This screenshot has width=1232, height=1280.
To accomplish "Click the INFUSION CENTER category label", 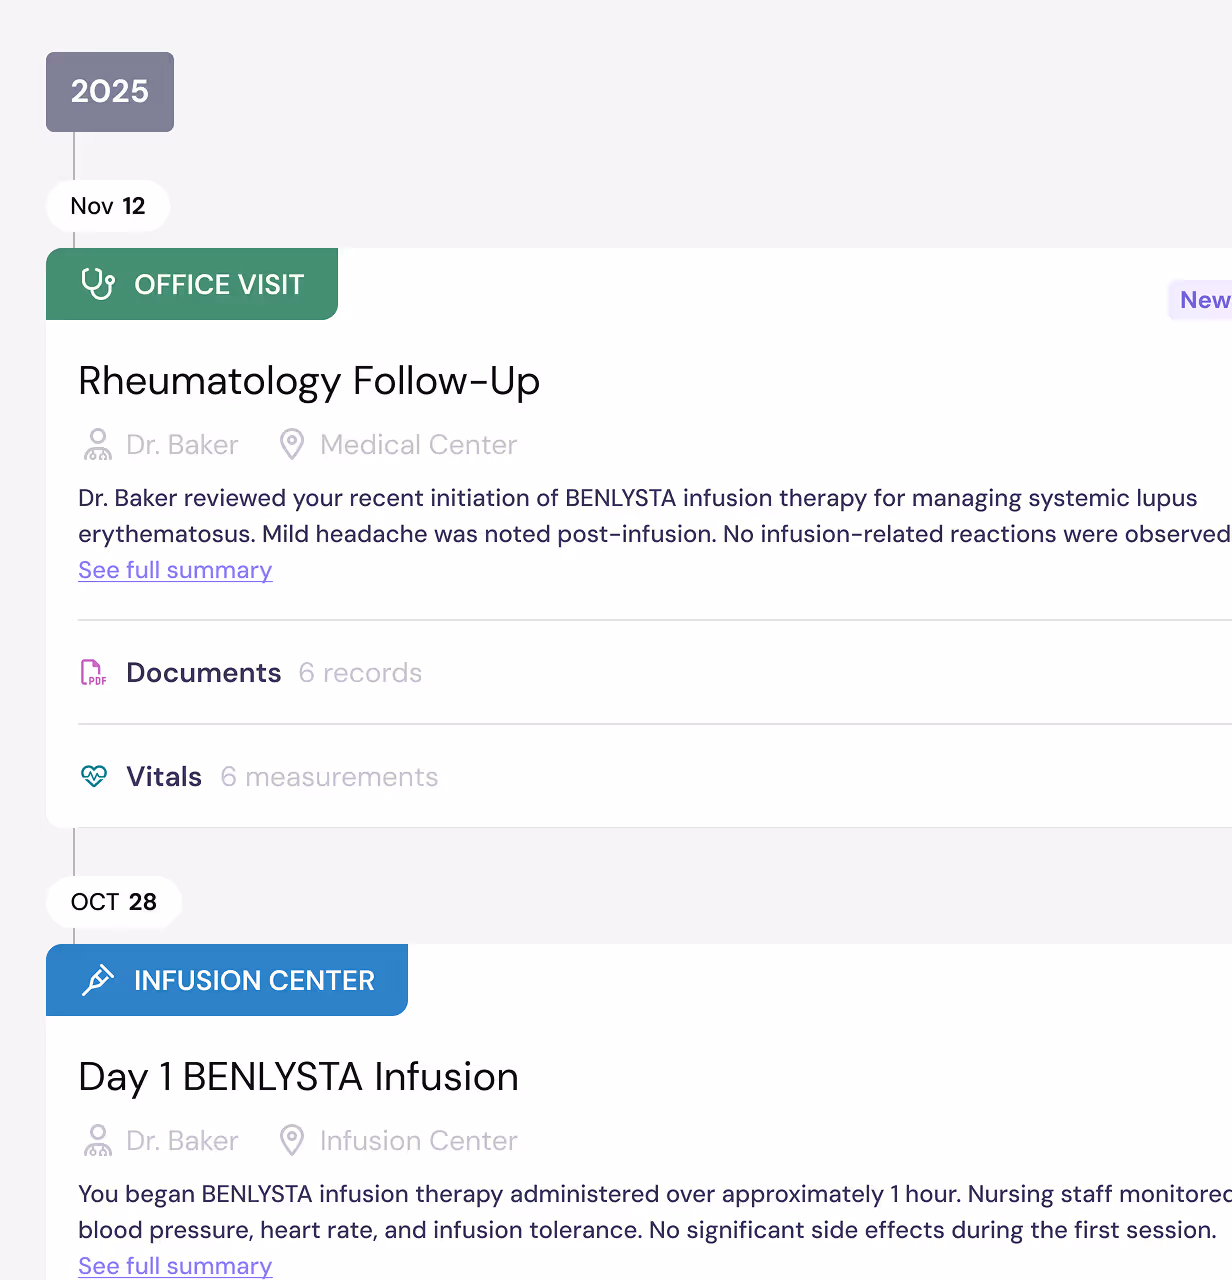I will [254, 980].
